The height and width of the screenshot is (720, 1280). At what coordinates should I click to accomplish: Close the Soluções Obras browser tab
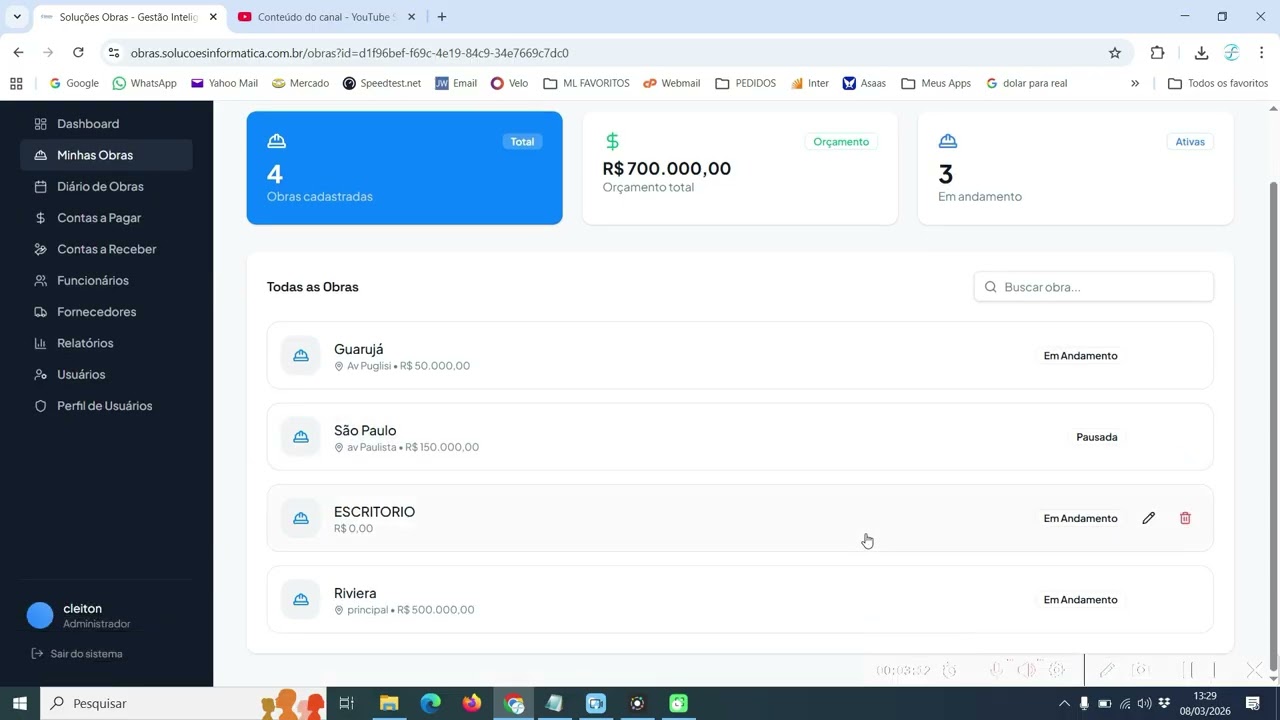213,17
